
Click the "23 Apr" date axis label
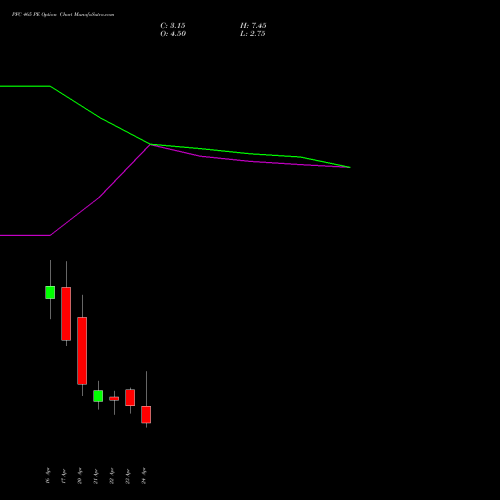click(x=128, y=476)
